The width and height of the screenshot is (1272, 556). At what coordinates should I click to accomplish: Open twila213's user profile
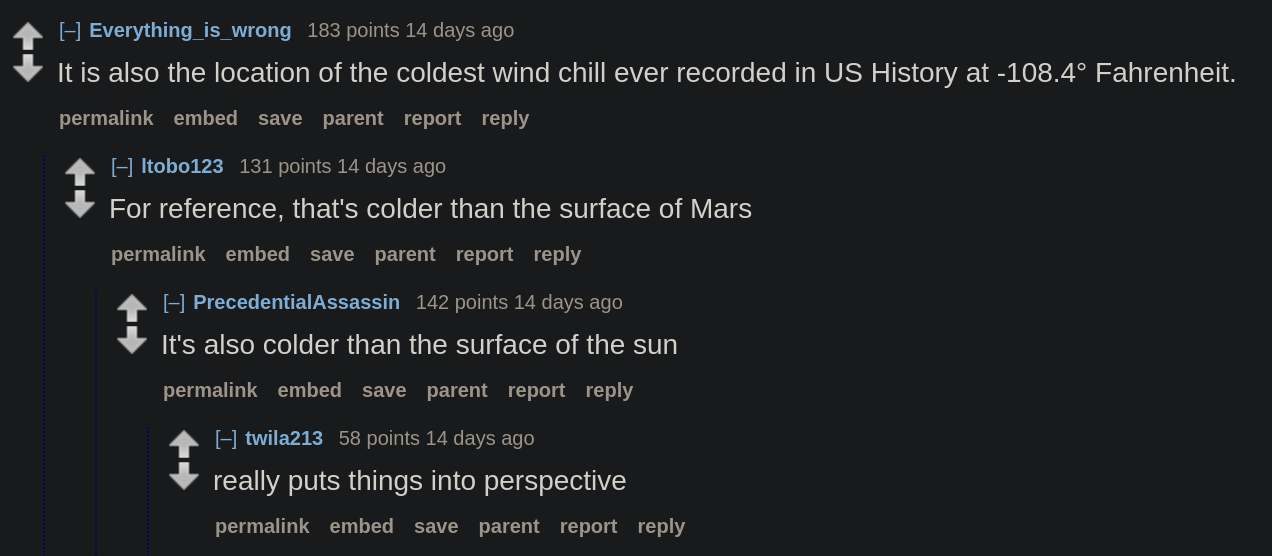284,438
